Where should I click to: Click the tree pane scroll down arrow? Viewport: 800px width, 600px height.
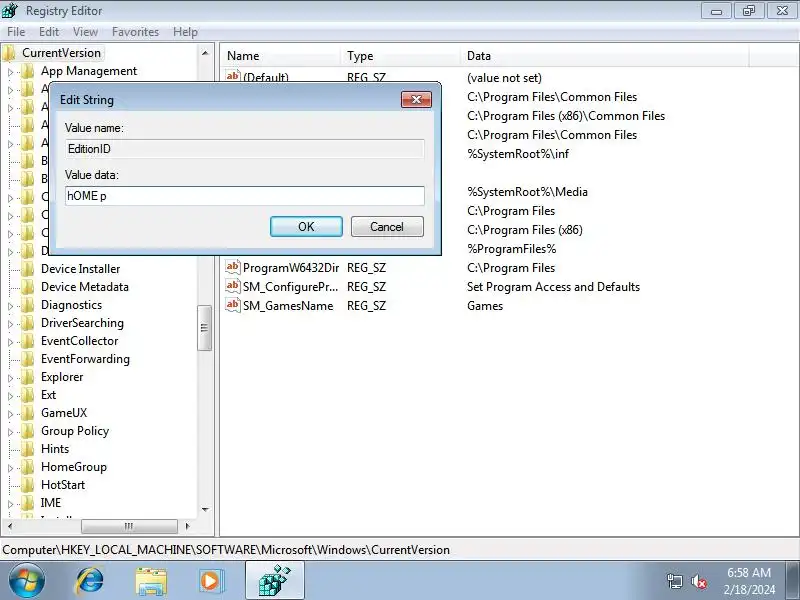click(205, 509)
